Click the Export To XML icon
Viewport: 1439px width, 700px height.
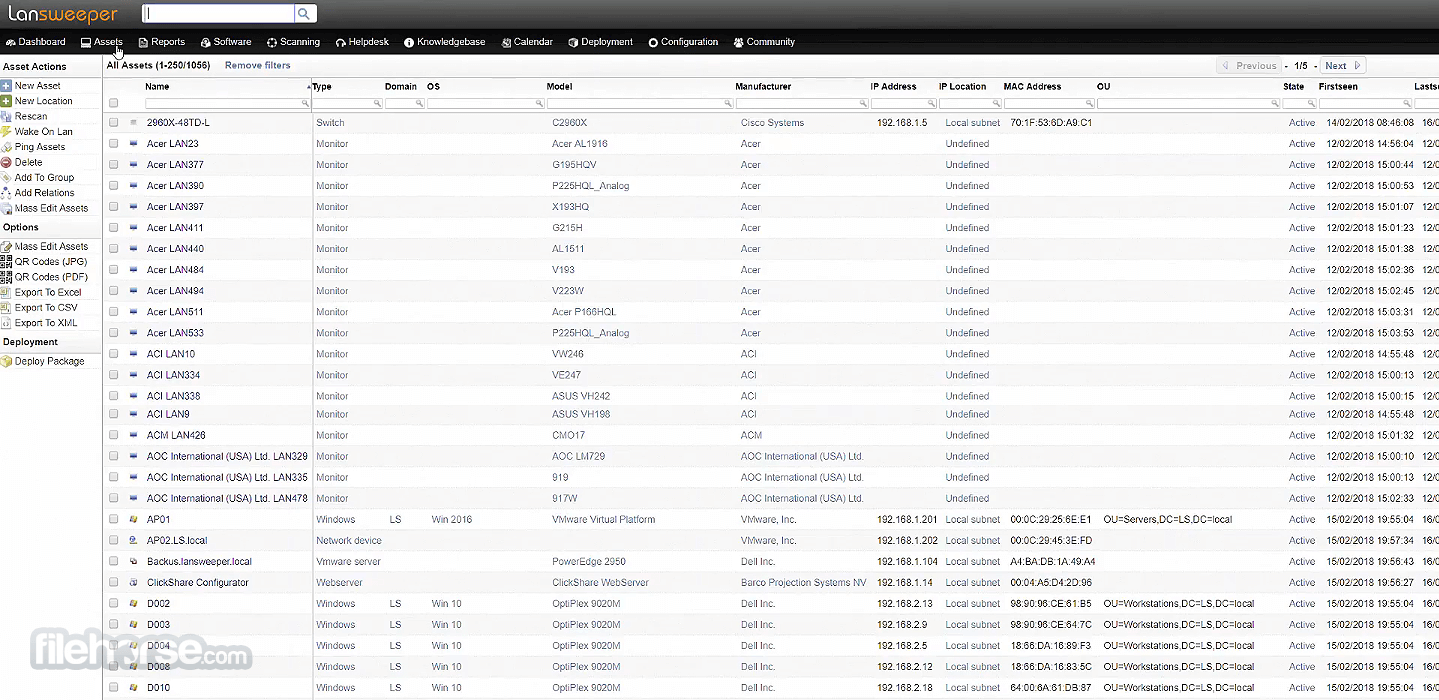6,323
